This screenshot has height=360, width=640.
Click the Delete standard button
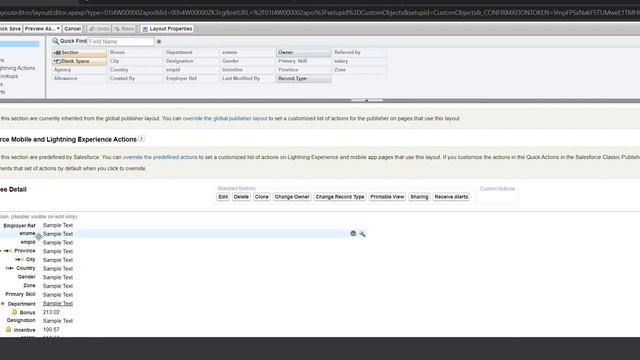click(x=241, y=197)
